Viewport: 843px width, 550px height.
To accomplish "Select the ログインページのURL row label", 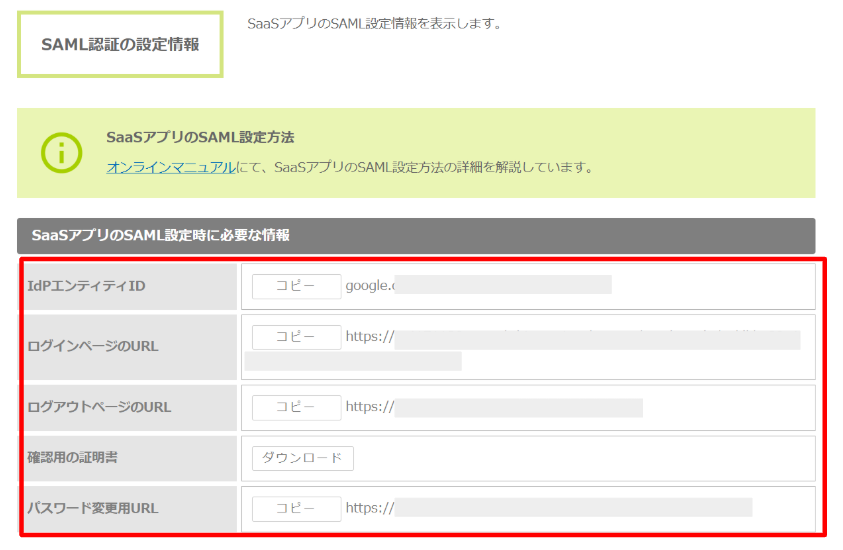I will (93, 347).
